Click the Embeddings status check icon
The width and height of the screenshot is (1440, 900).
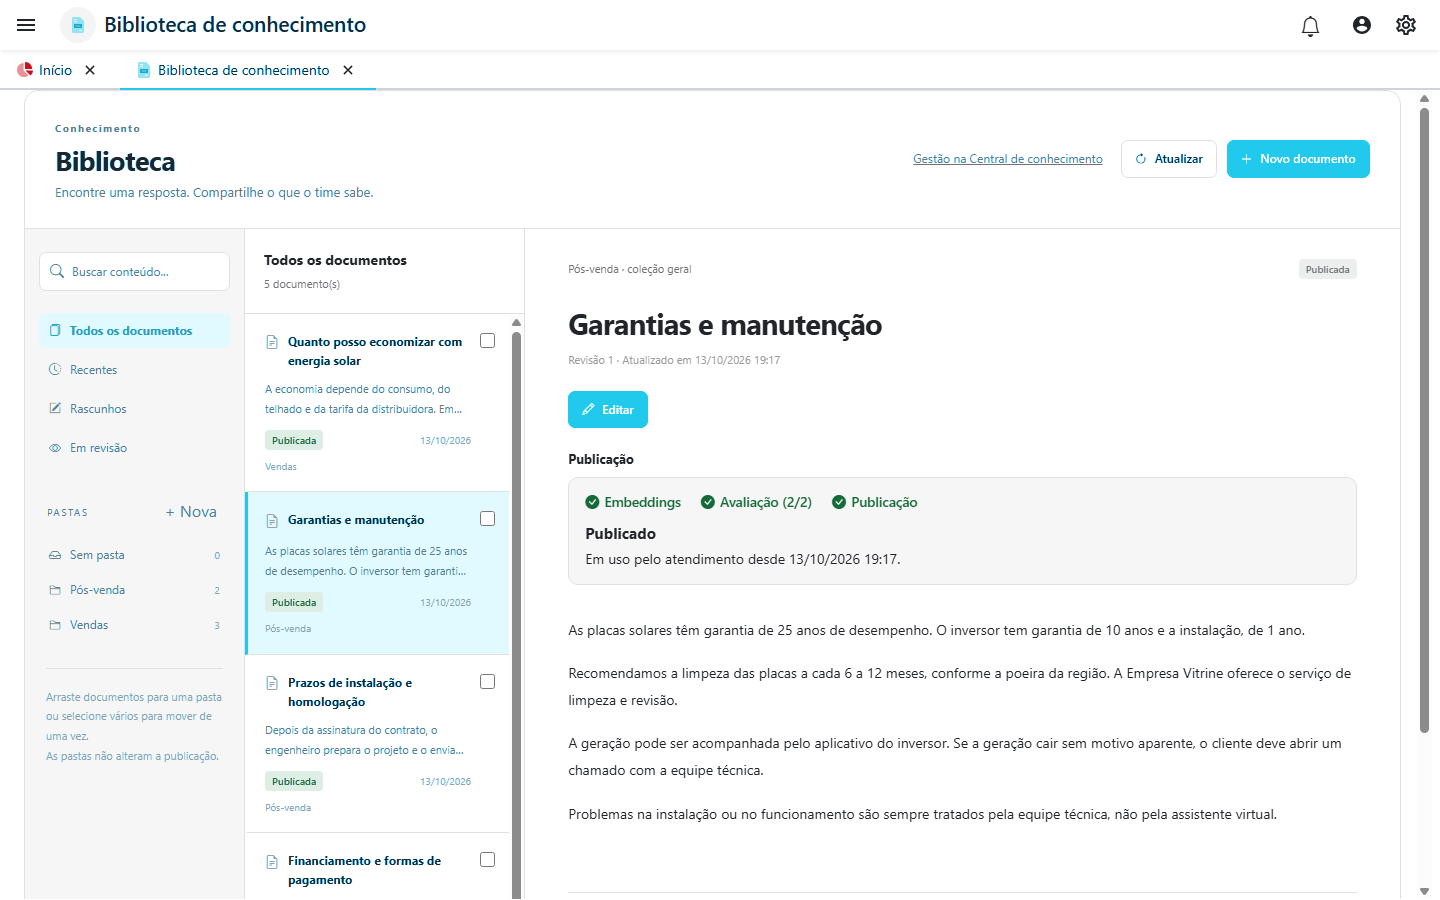592,502
